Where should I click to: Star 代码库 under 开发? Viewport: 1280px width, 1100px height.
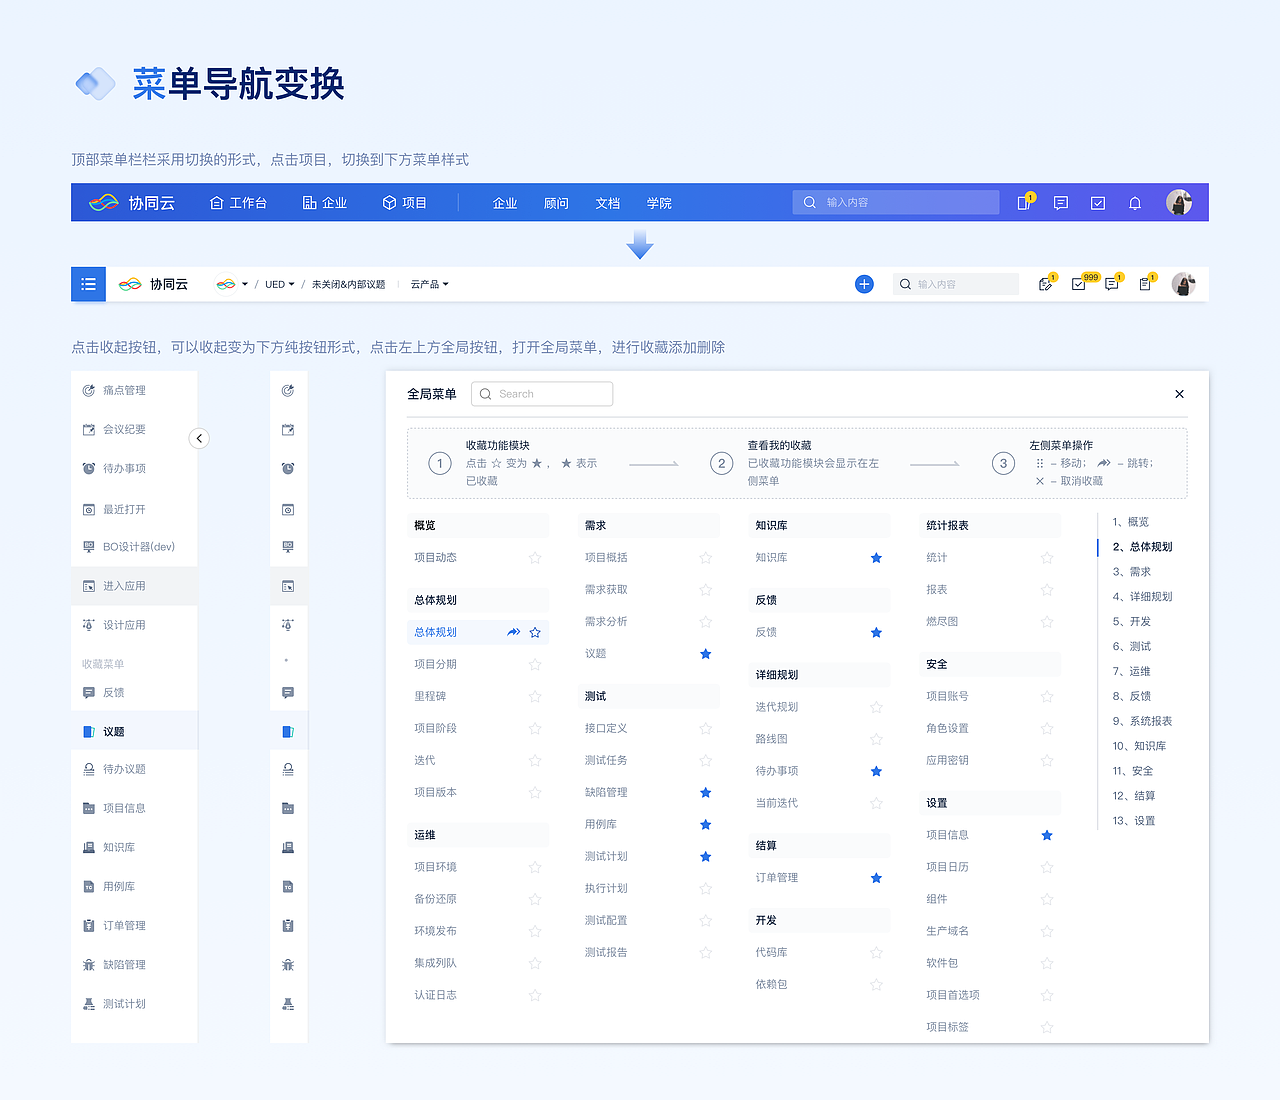click(877, 952)
